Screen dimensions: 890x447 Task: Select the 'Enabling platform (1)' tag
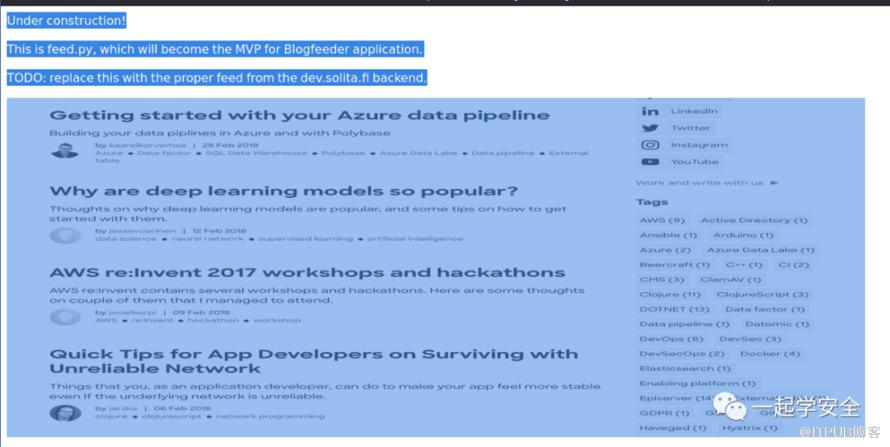(697, 383)
